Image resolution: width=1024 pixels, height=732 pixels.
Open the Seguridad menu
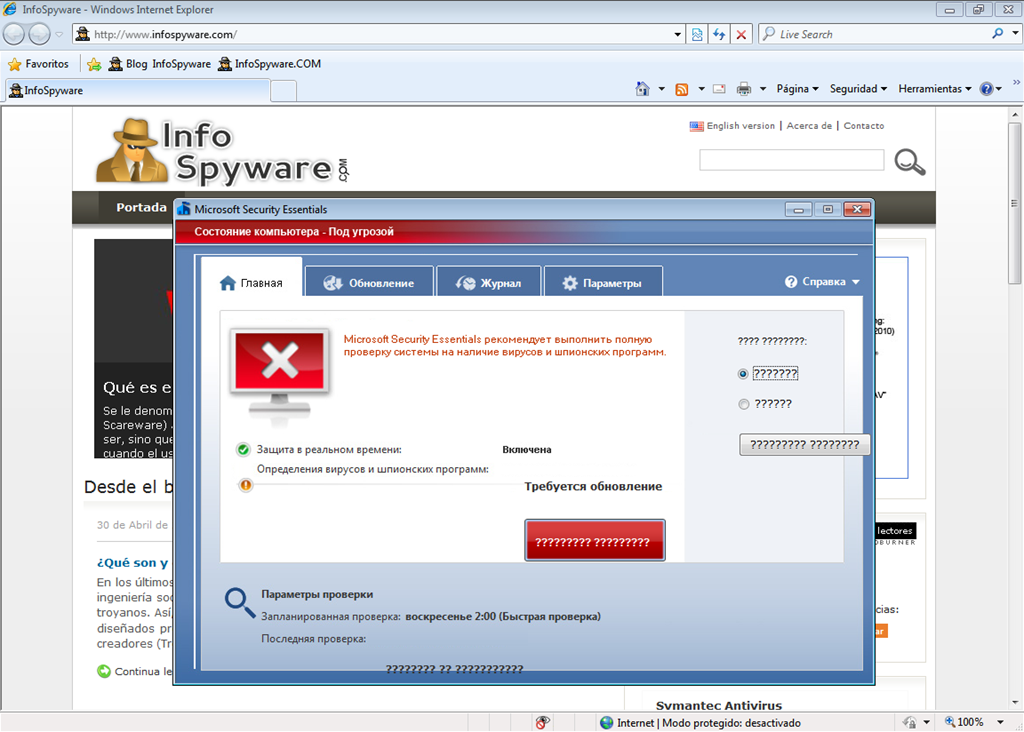point(858,89)
